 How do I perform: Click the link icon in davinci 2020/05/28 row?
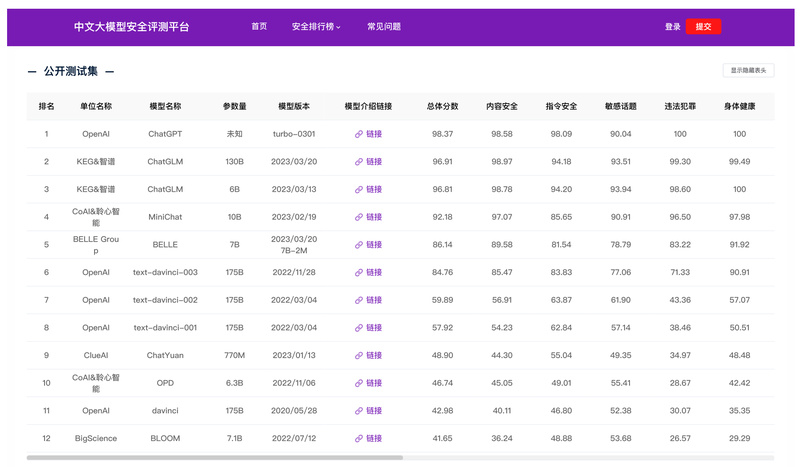point(359,411)
